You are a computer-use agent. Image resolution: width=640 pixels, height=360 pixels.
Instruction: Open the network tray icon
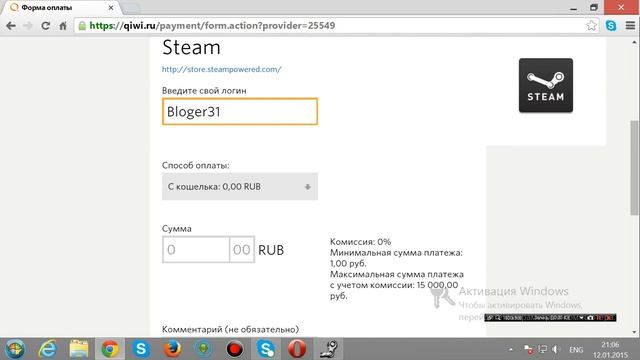point(542,350)
